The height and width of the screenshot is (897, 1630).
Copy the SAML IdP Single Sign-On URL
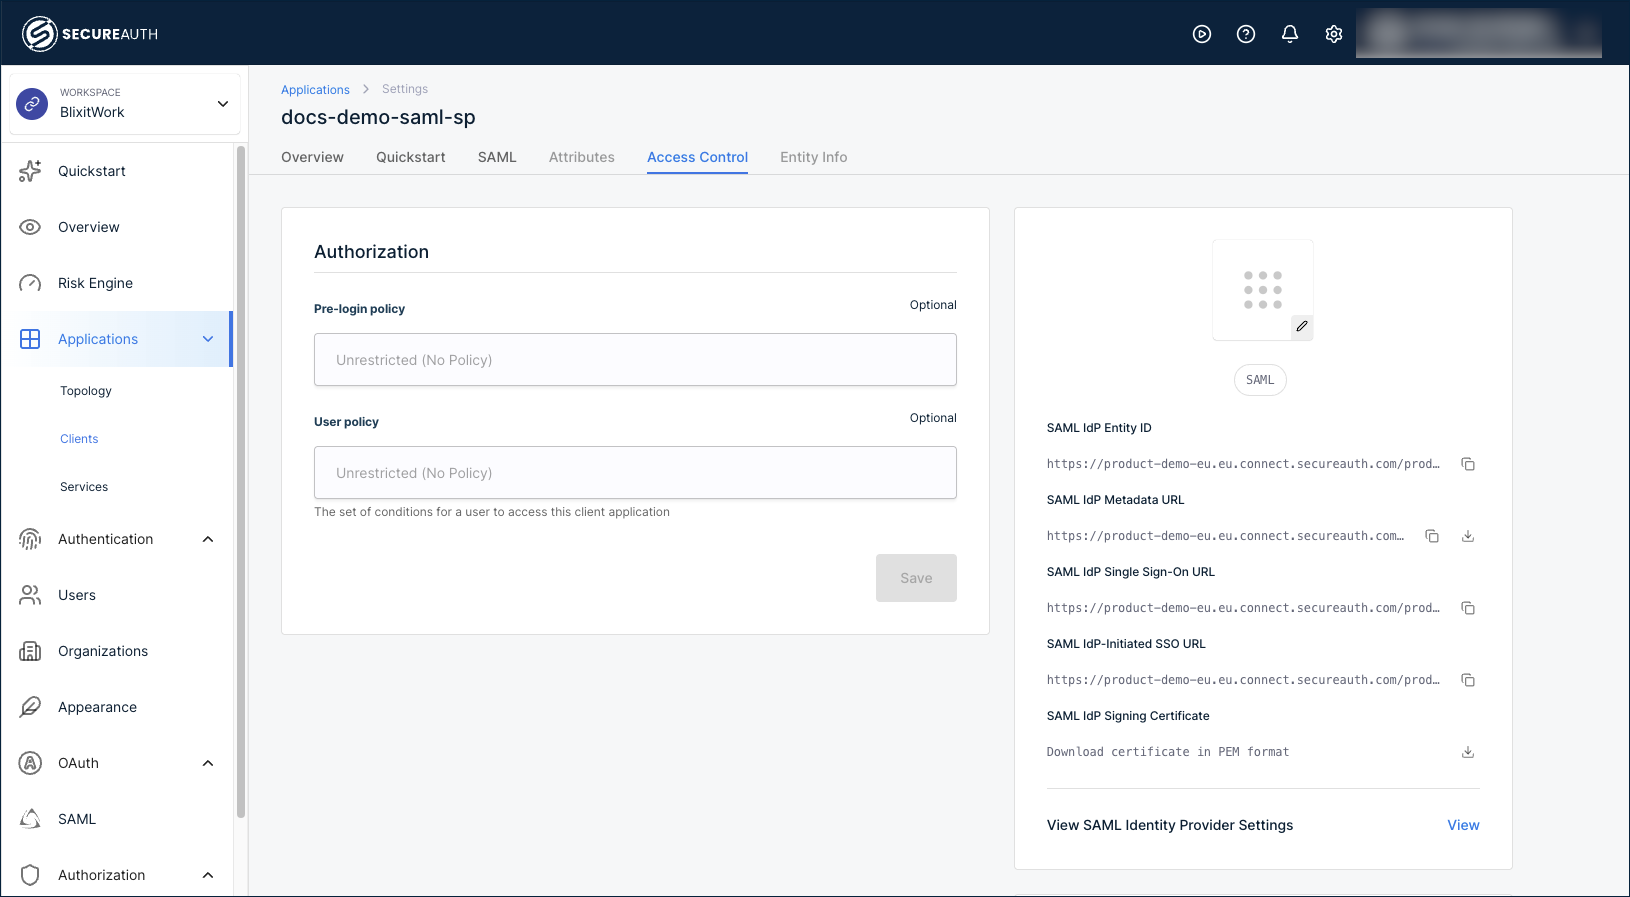tap(1468, 608)
